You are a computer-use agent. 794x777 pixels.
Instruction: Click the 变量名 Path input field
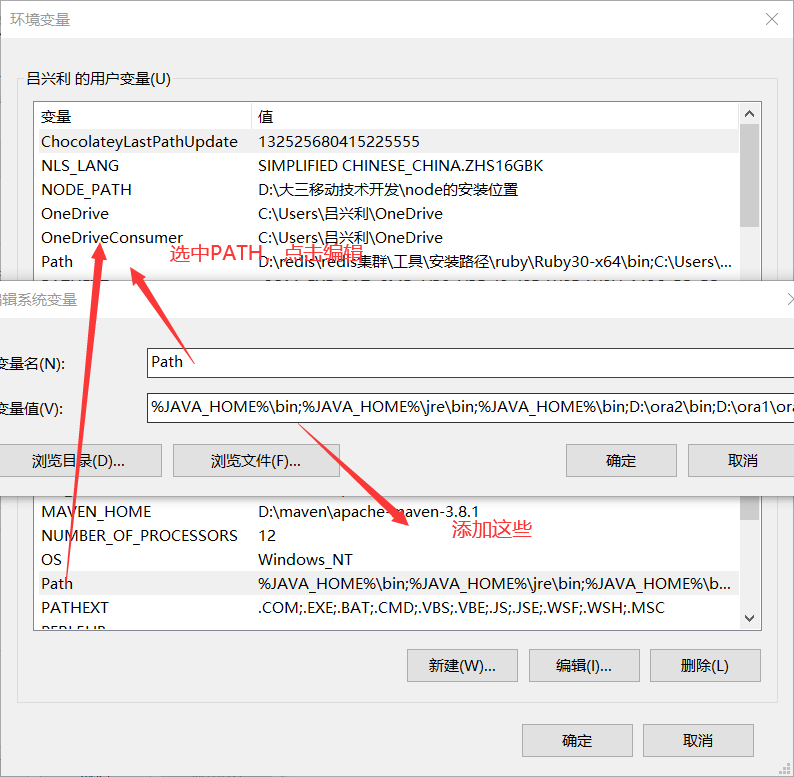[470, 363]
